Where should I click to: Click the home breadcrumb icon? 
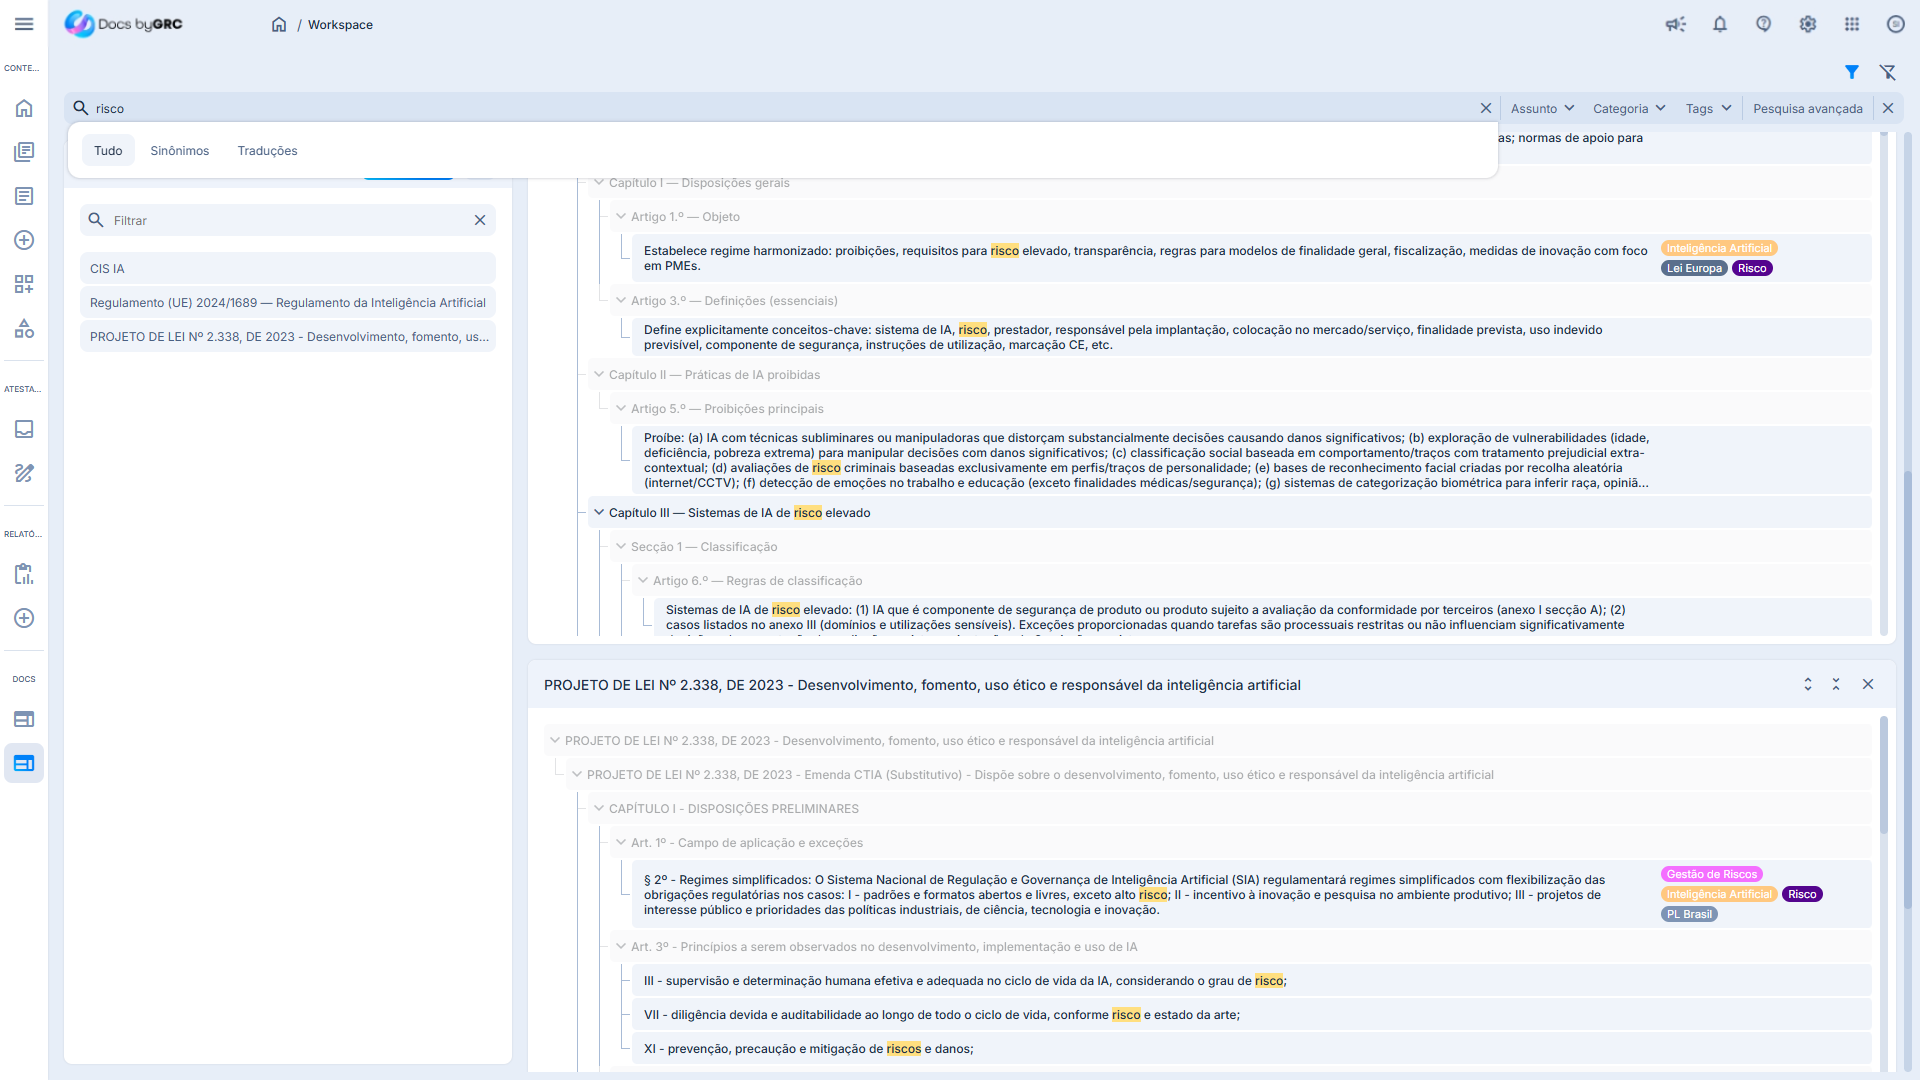pos(279,24)
